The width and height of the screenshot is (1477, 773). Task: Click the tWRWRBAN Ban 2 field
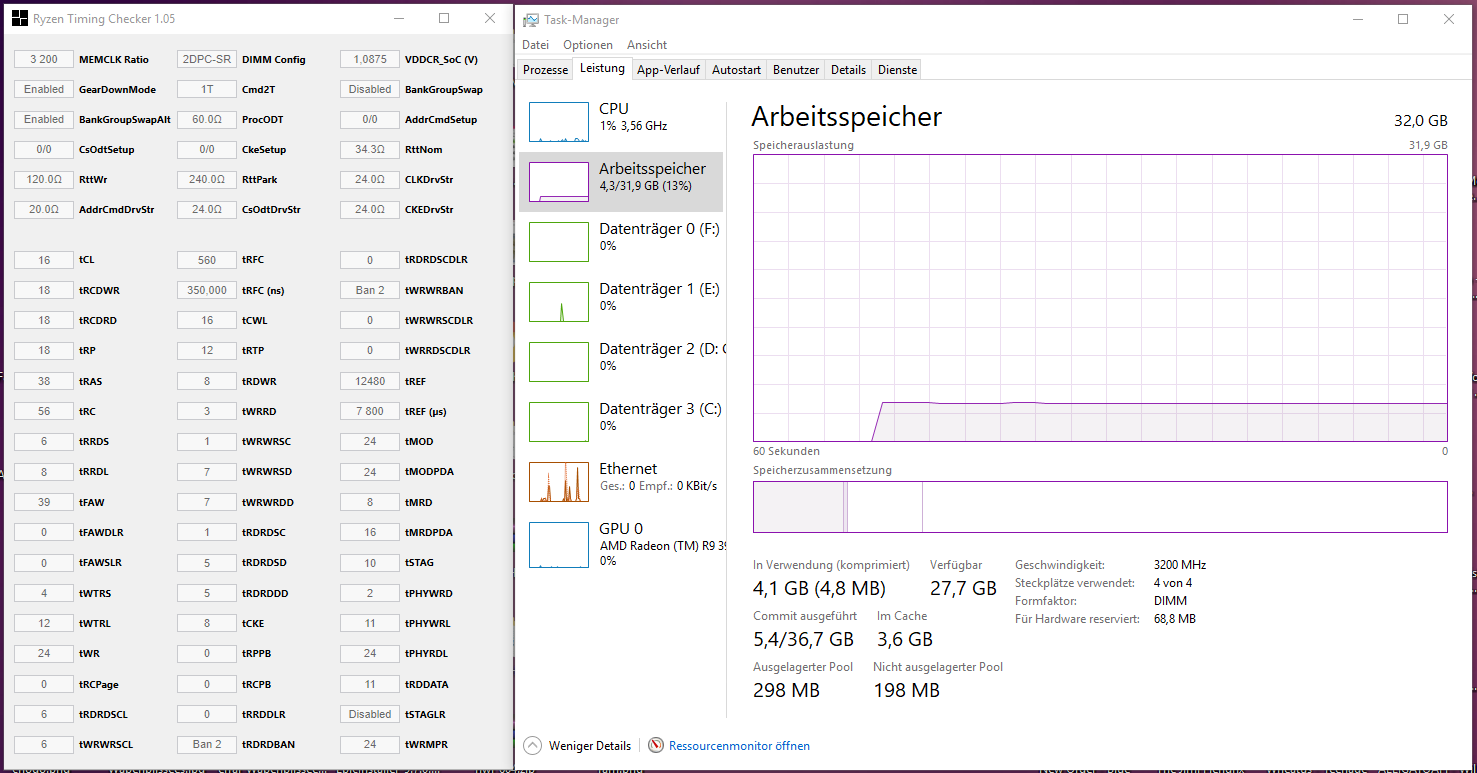click(370, 290)
